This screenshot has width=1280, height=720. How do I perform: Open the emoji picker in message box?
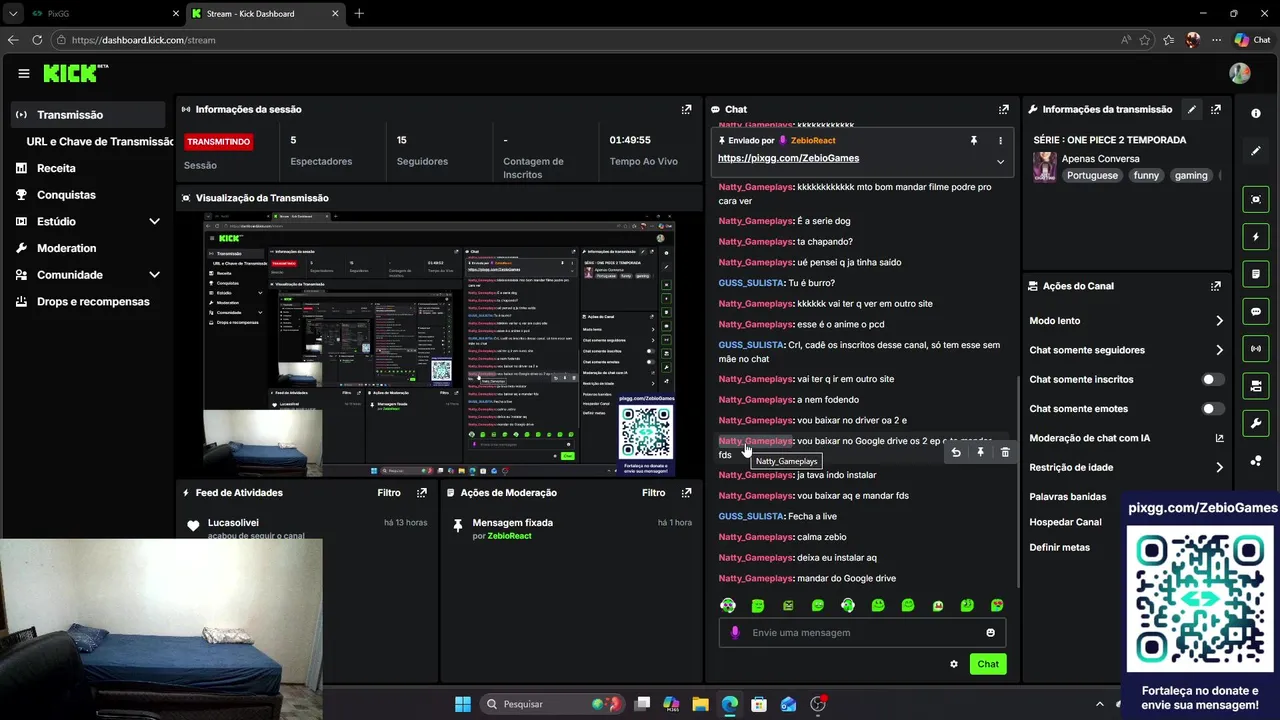coord(991,632)
